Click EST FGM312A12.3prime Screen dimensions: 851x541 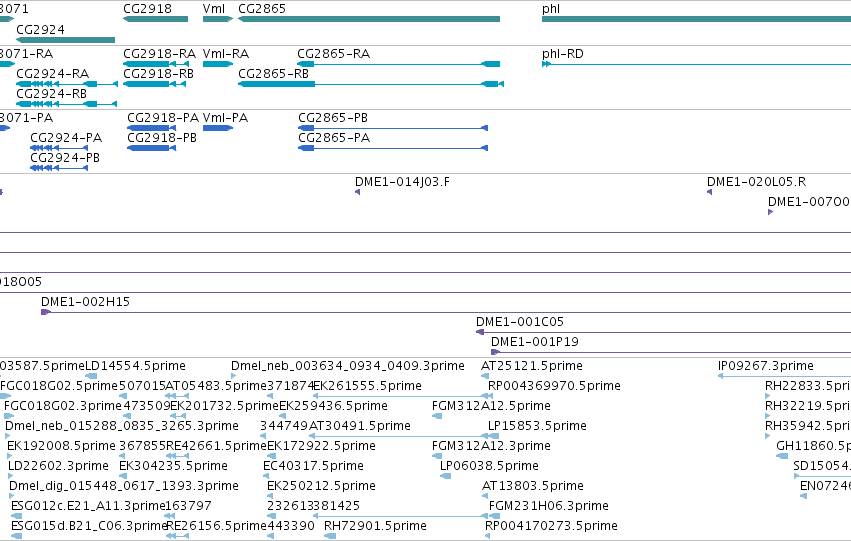tap(491, 446)
